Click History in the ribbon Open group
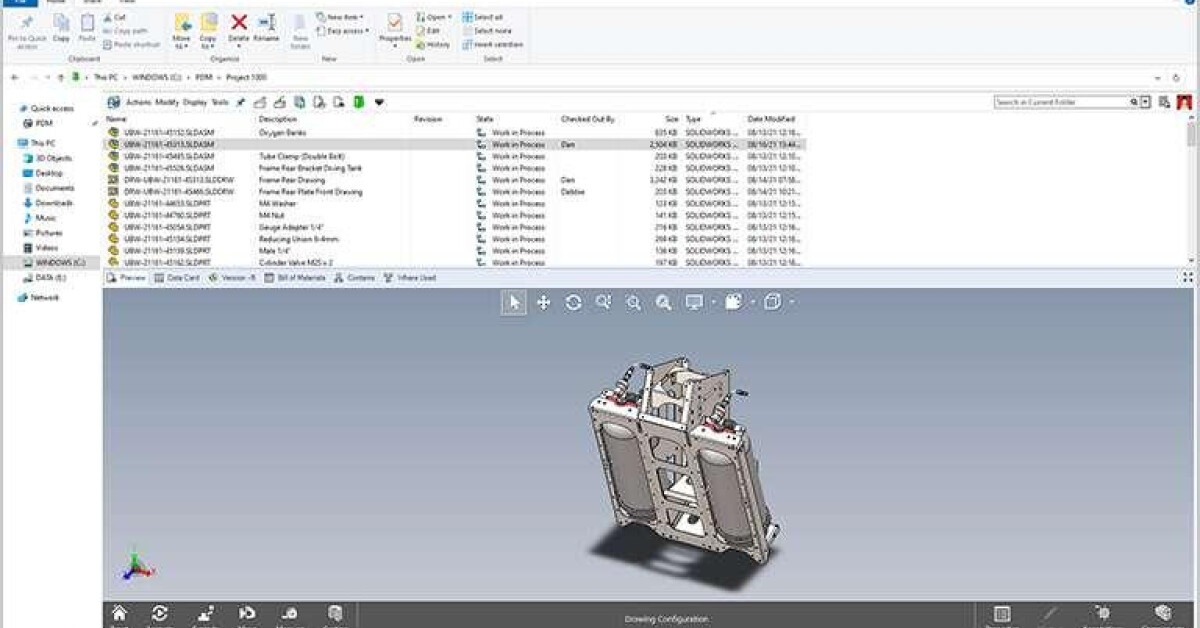The image size is (1200, 628). pos(433,44)
